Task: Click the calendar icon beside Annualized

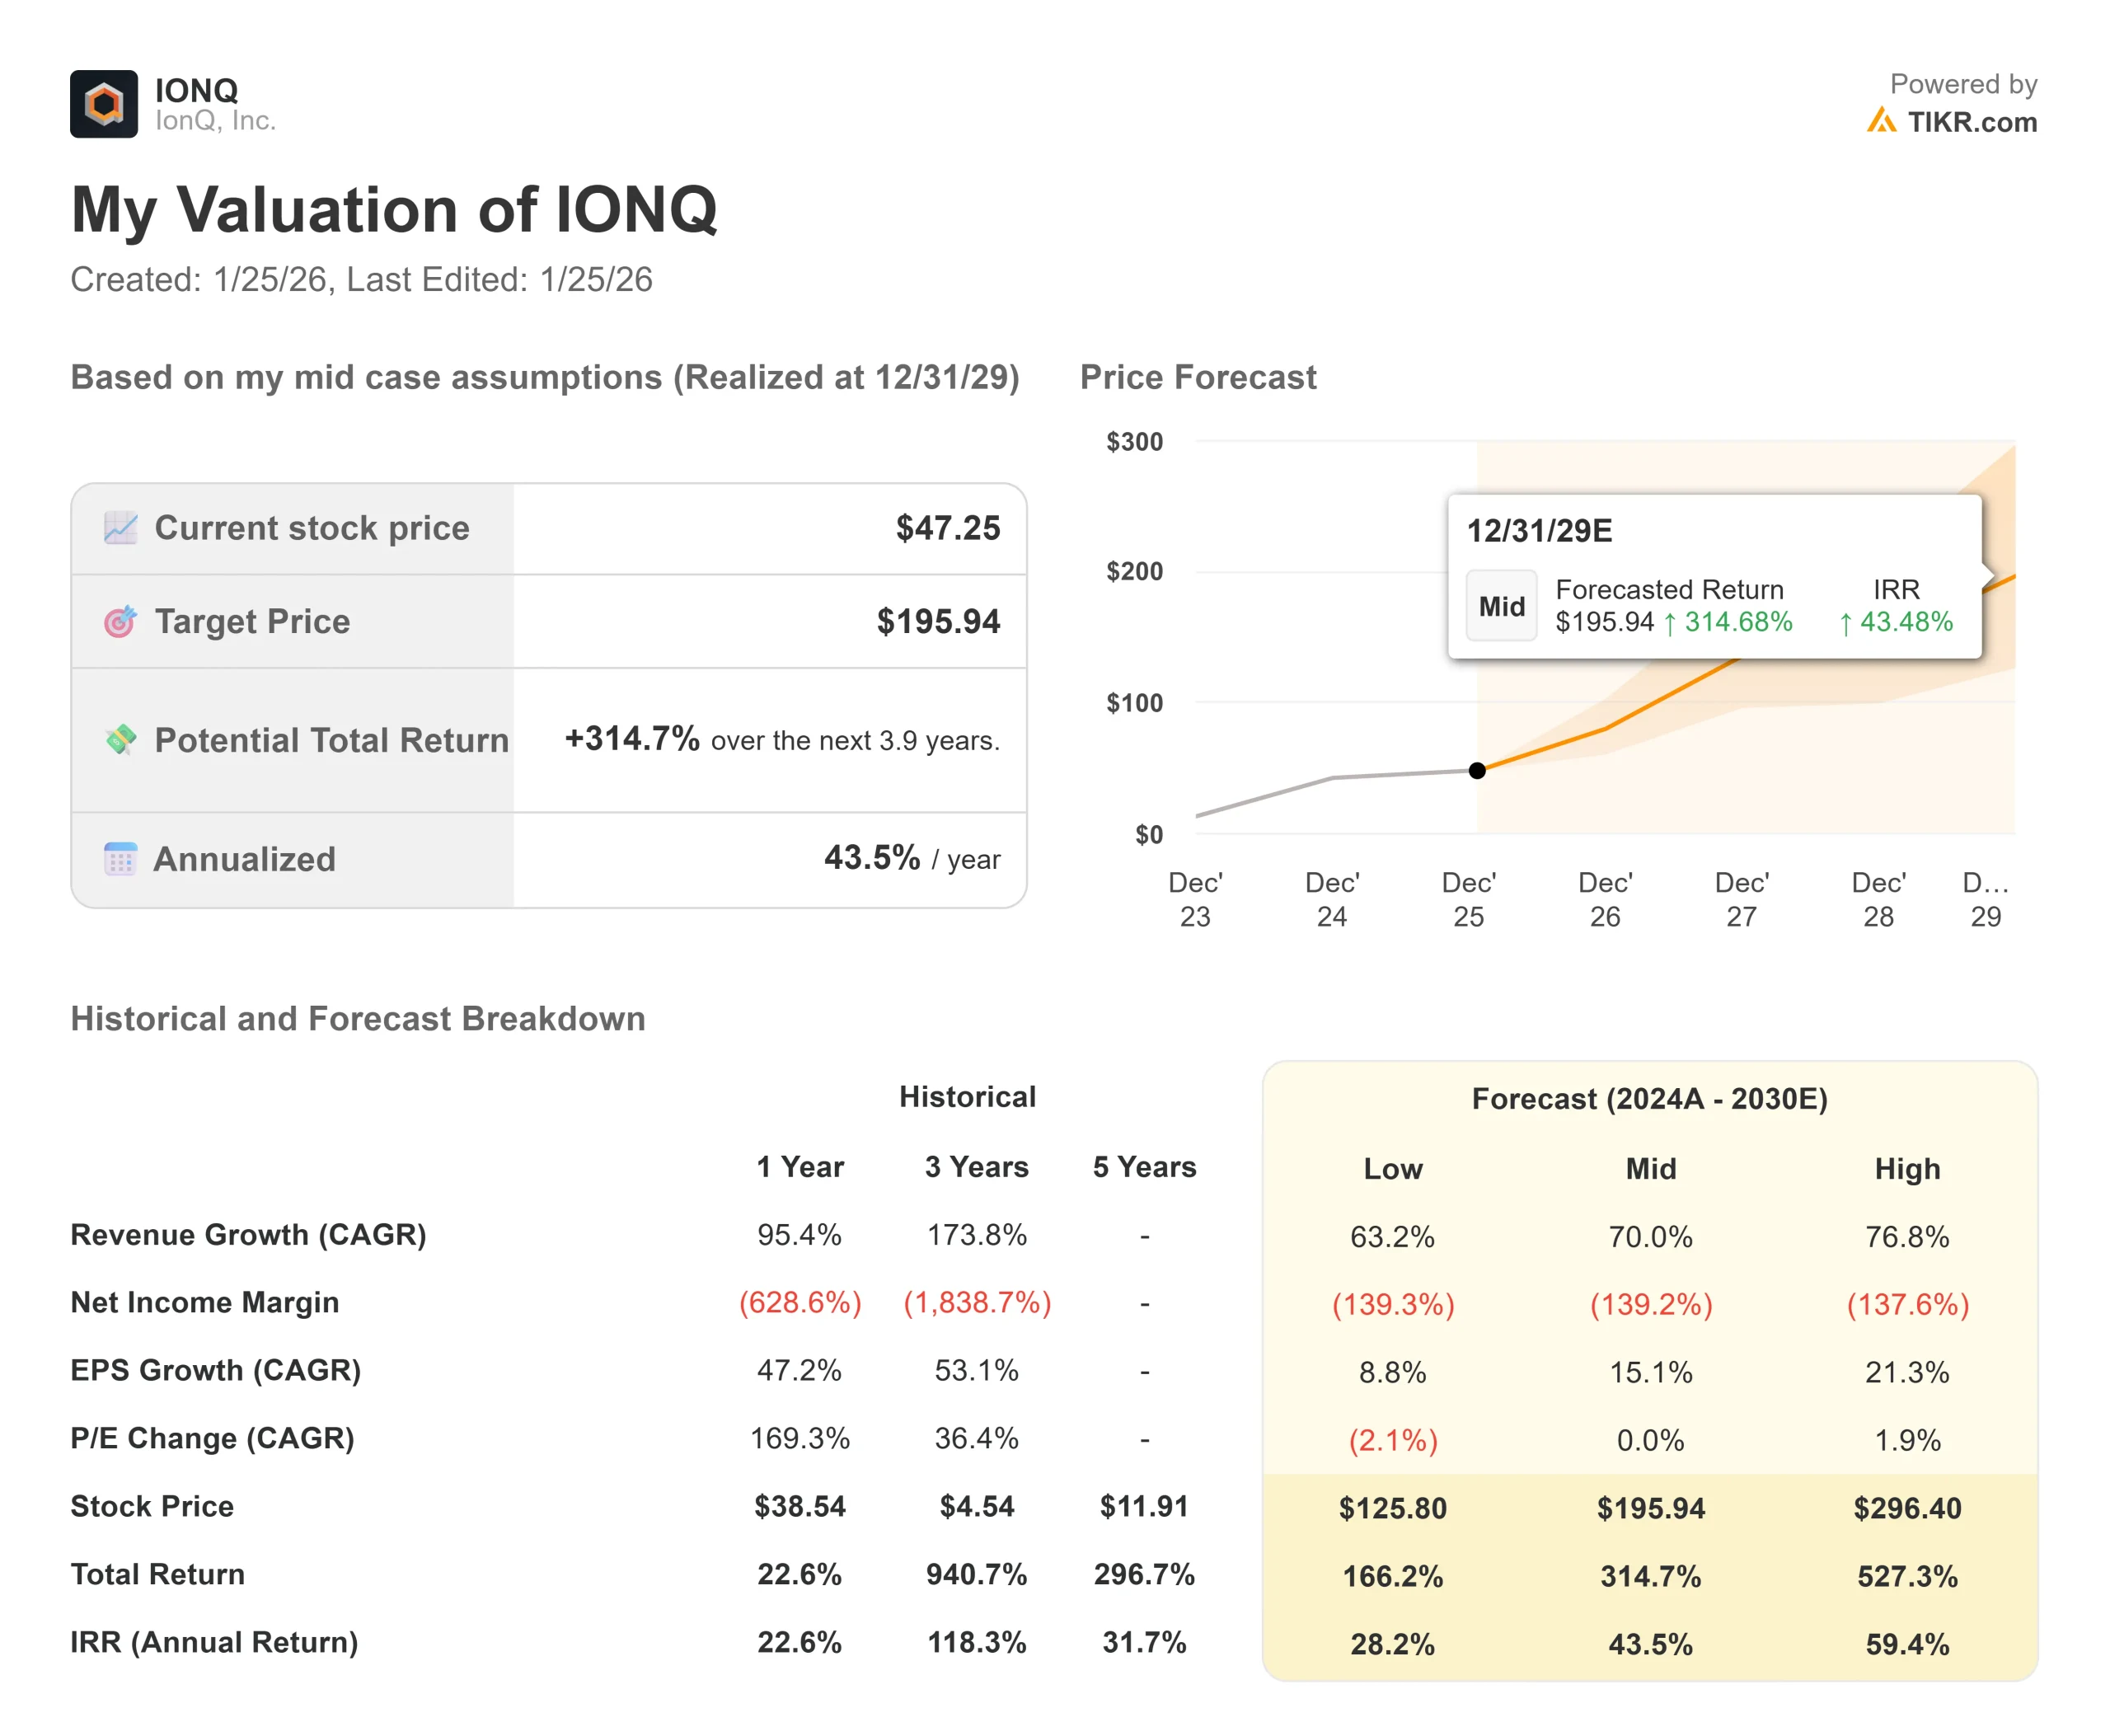Action: click(120, 858)
